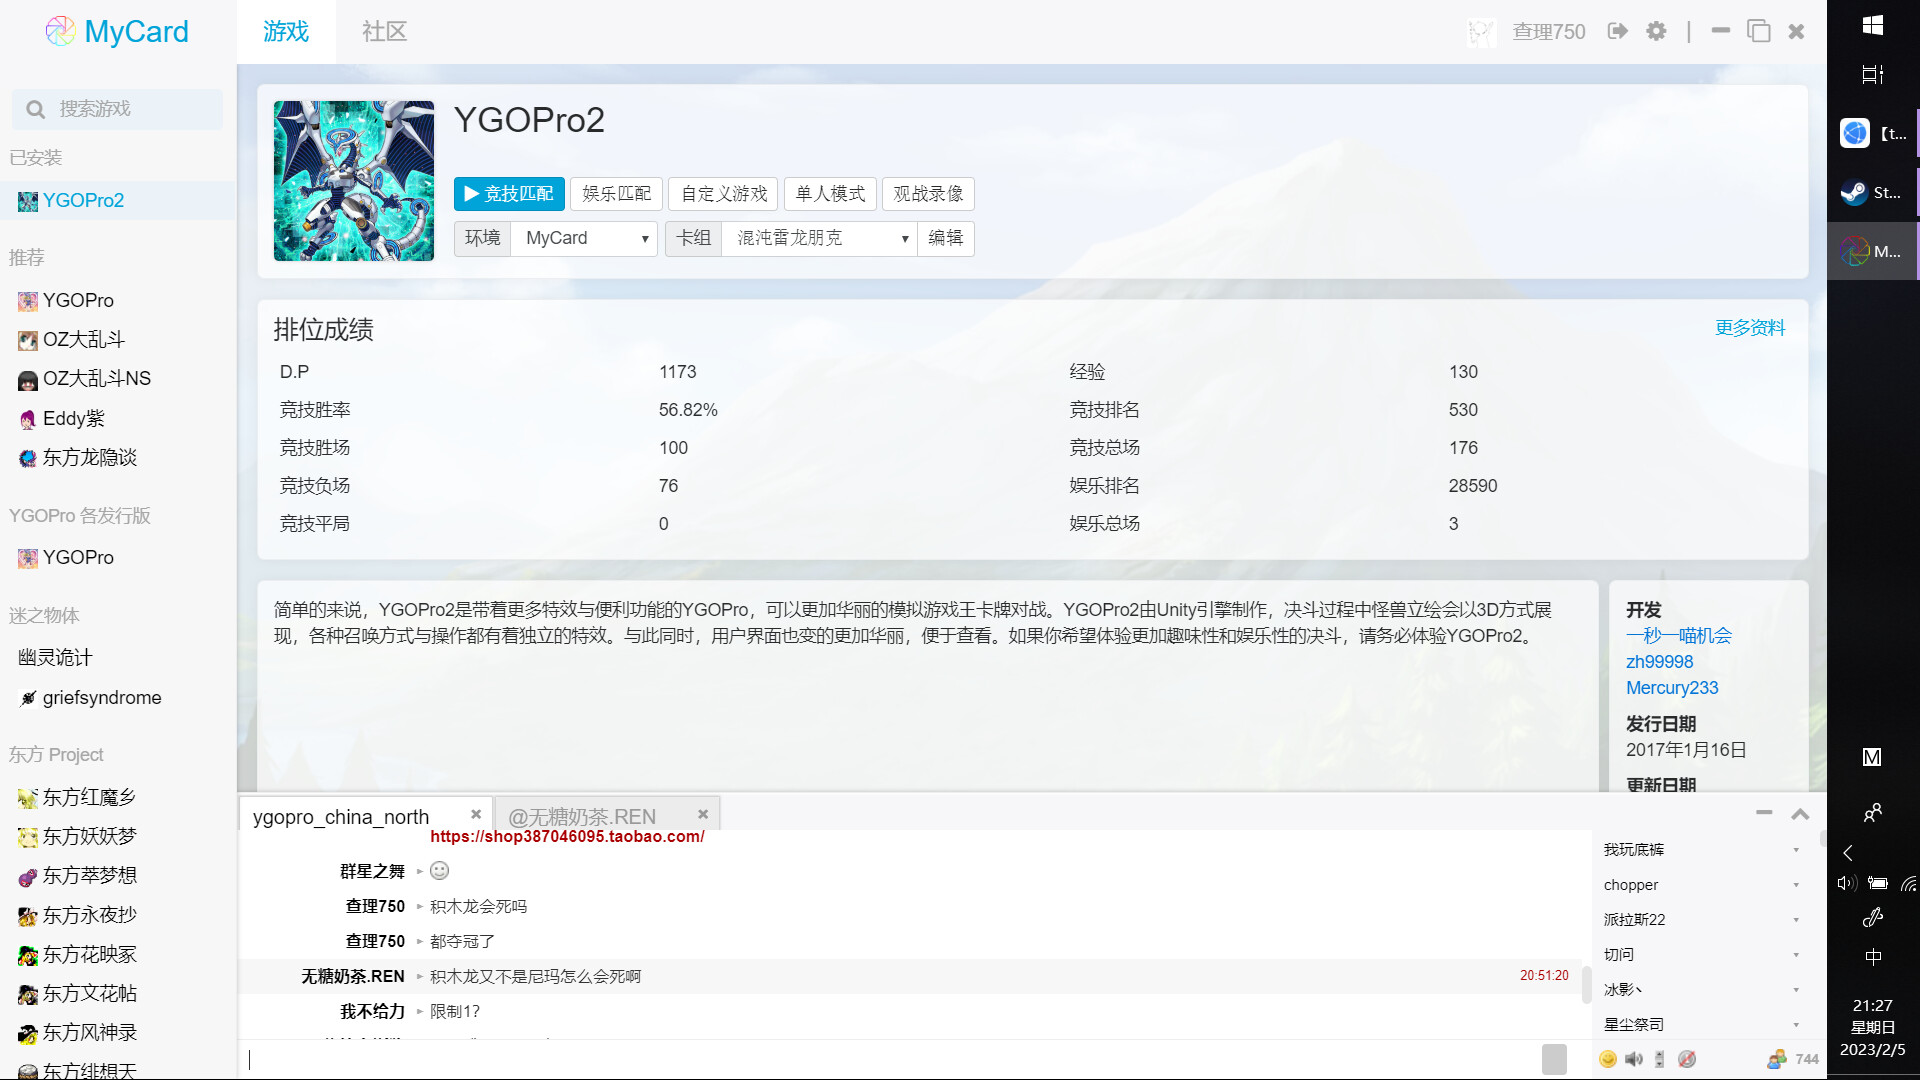Click the 自定义游戏 button
Screen dimensions: 1920x1080
[x=724, y=194]
